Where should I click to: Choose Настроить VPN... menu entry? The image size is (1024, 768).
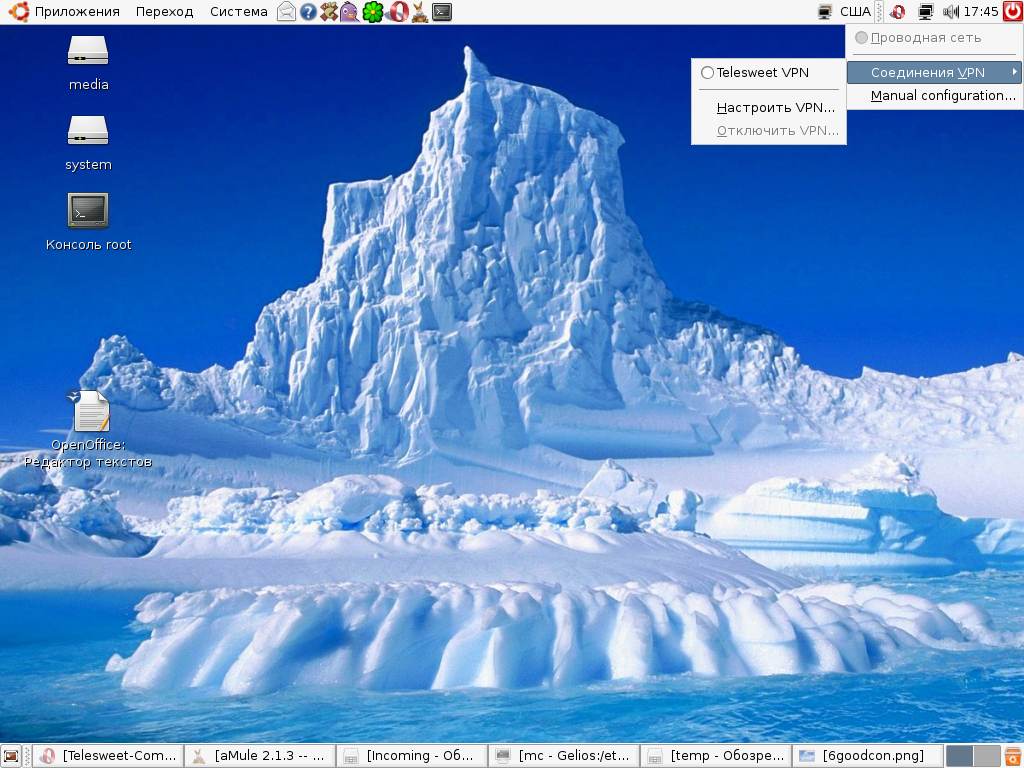(x=775, y=108)
